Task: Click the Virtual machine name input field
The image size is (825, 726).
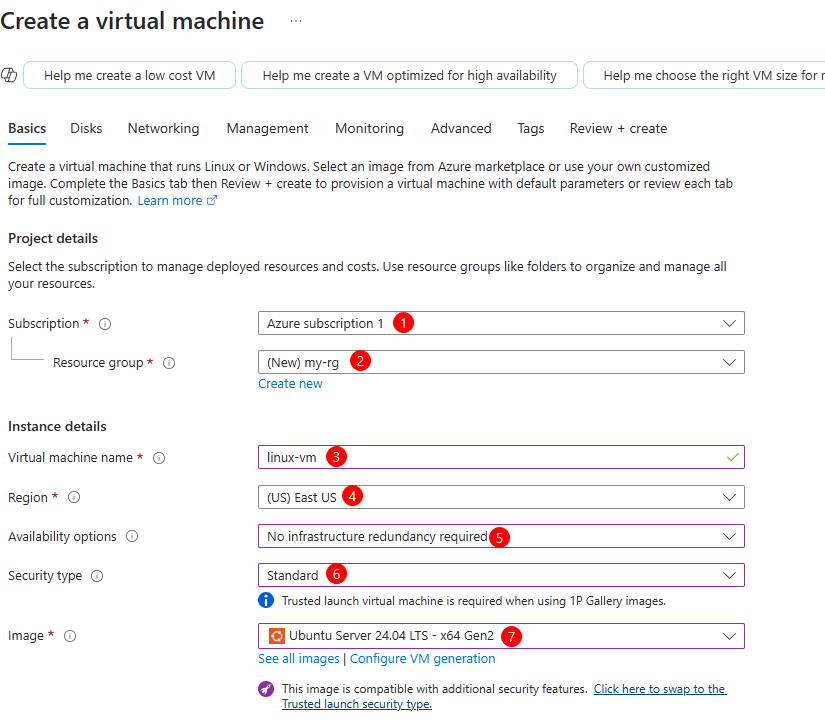Action: point(501,457)
